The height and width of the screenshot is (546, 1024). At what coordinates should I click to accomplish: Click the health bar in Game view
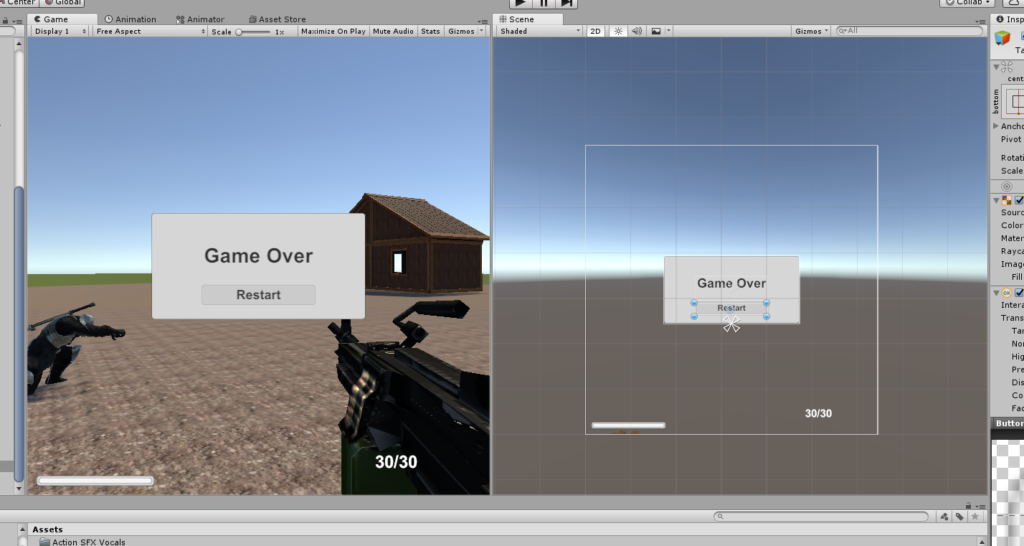click(95, 481)
